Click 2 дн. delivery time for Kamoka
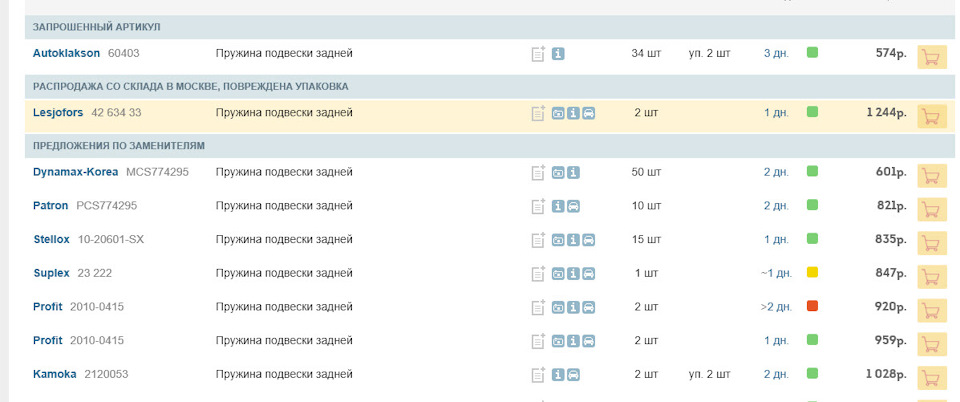The width and height of the screenshot is (960, 402). [x=776, y=374]
